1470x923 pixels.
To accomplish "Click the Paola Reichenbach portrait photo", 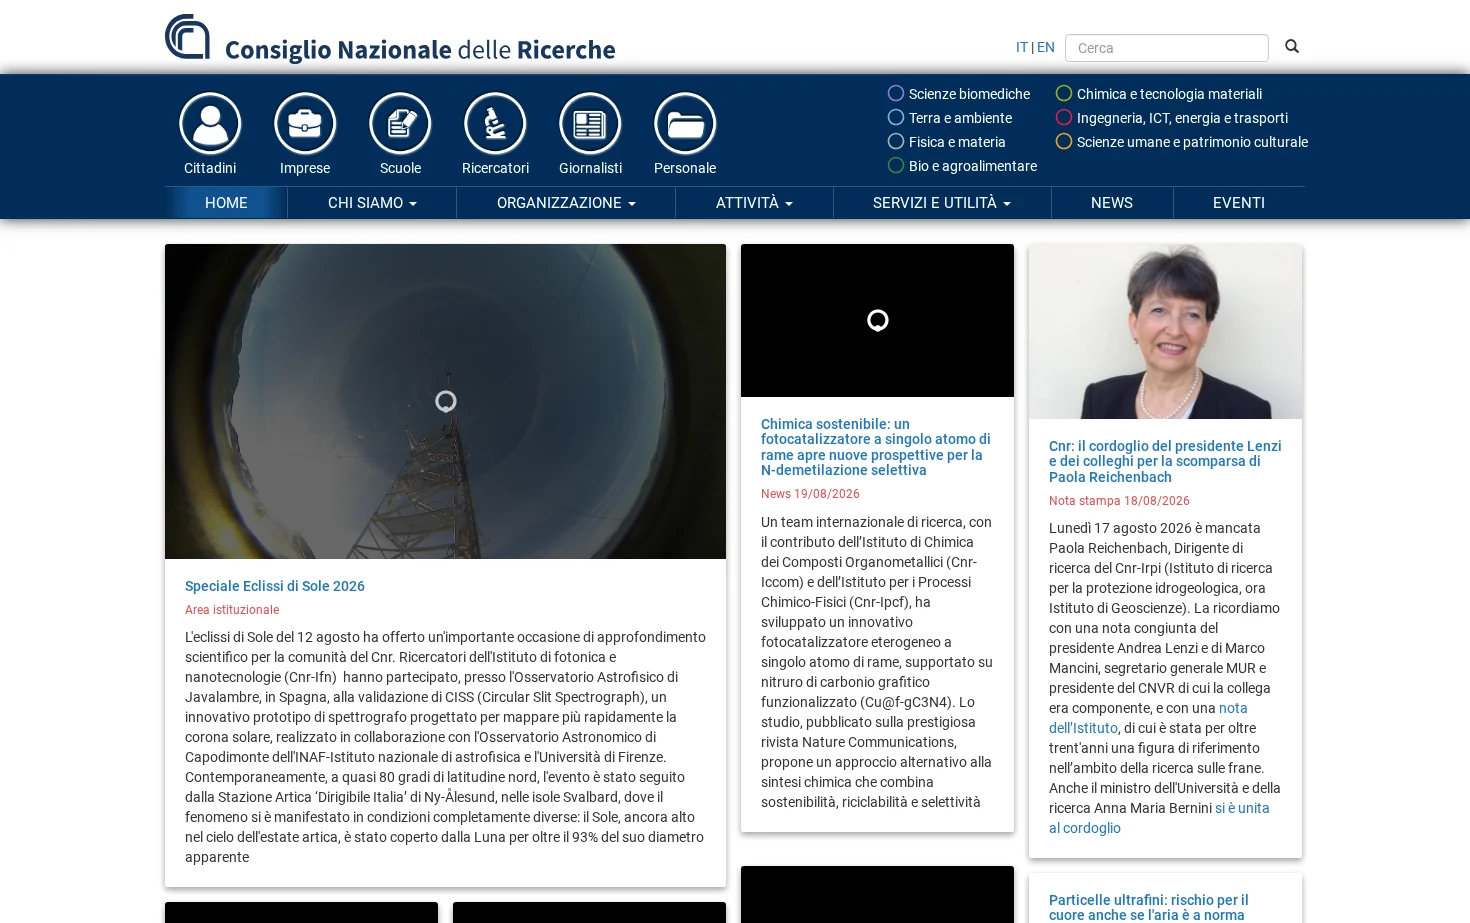I will 1165,331.
